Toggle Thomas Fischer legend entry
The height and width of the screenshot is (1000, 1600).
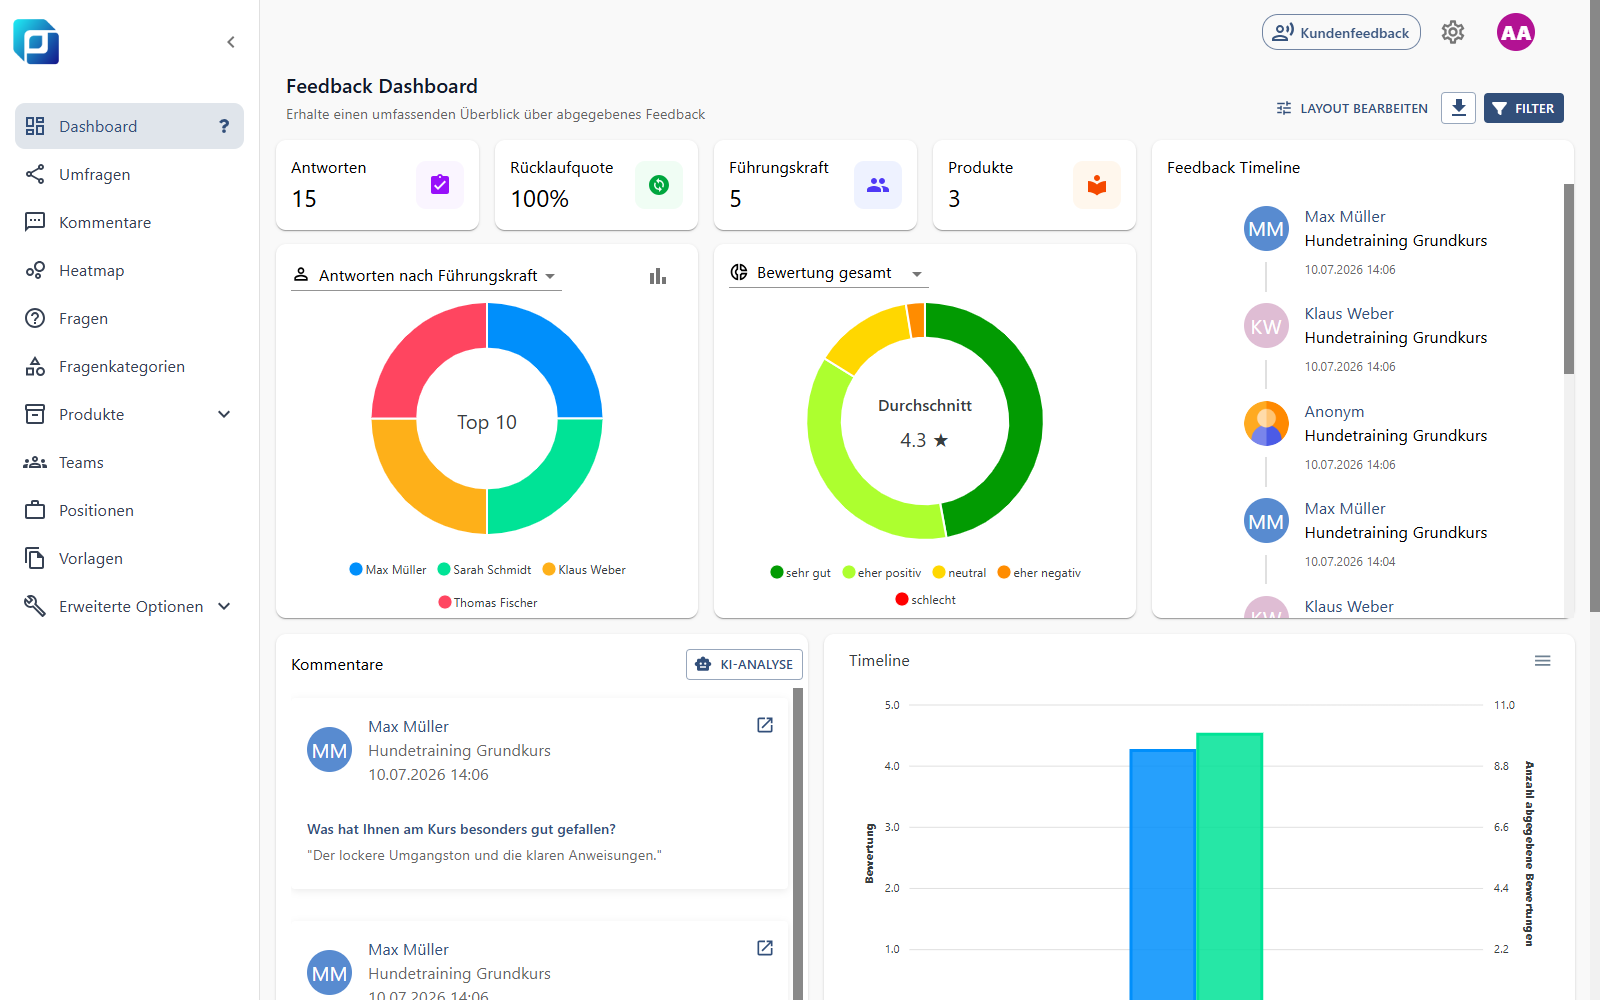(488, 603)
